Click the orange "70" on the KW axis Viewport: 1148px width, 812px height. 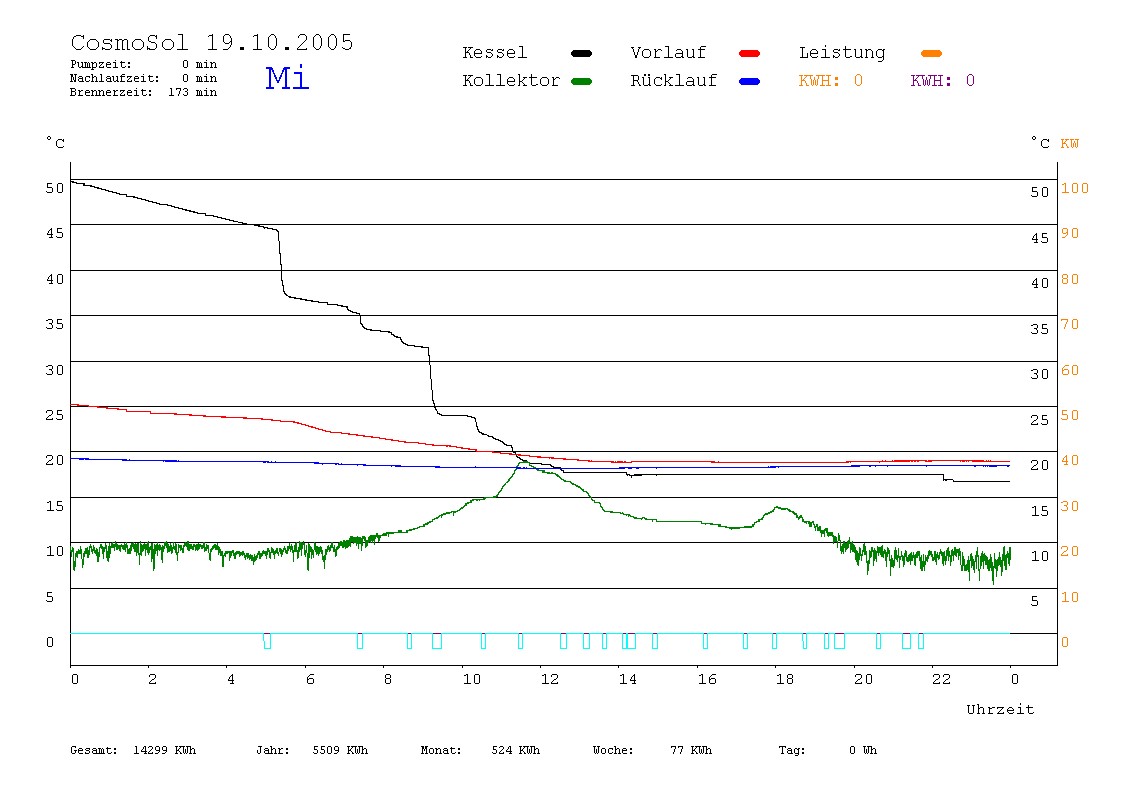click(1070, 324)
